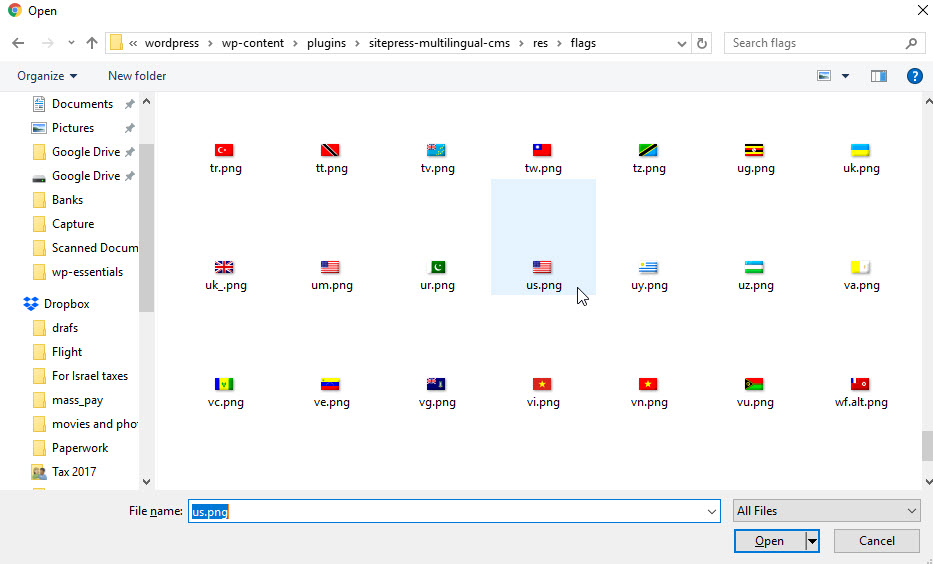Navigate to res folder in path

coord(540,43)
